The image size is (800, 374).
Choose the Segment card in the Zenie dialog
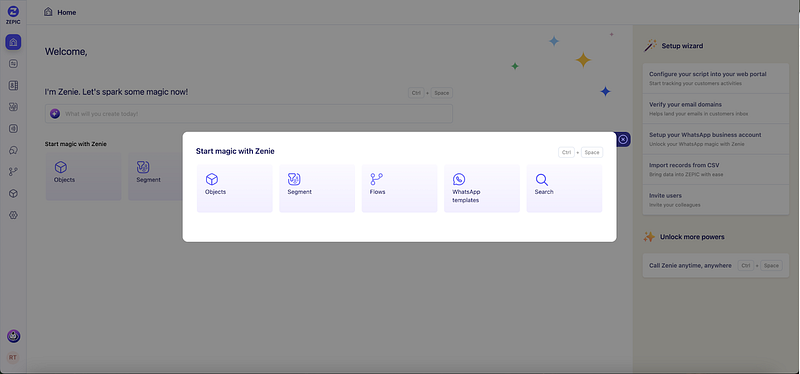coord(317,188)
